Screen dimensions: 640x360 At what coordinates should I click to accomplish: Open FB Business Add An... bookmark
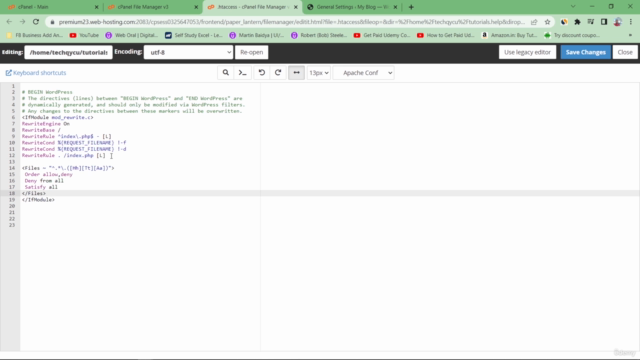point(35,35)
